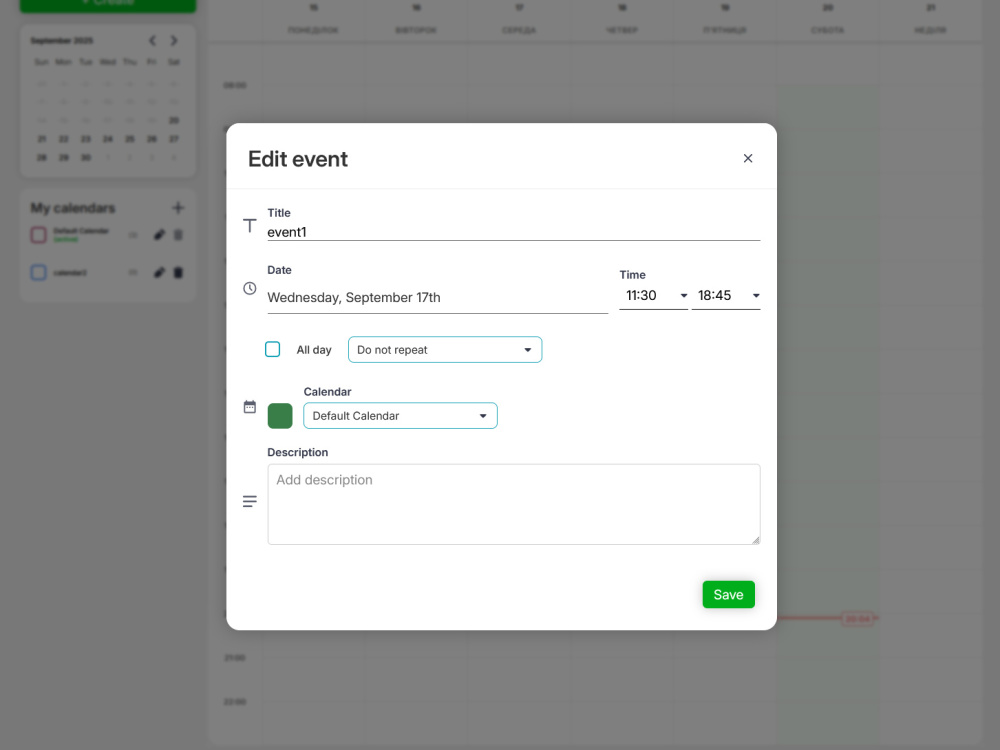The image size is (1000, 750).
Task: Toggle the All day checkbox
Action: coord(272,349)
